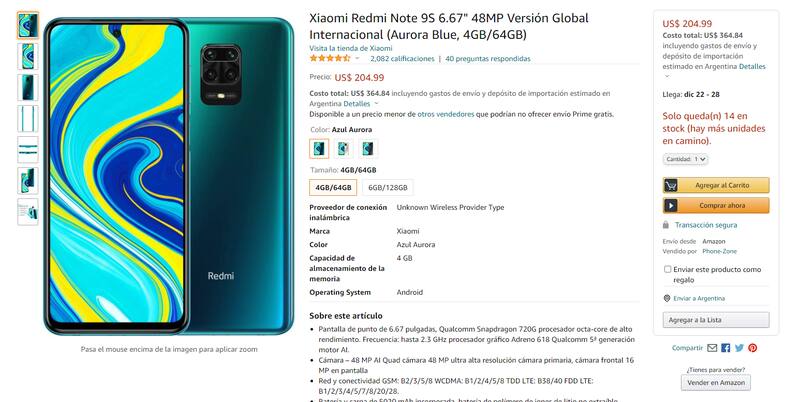Select the last product image thumbnail
800x402 pixels.
click(x=28, y=212)
